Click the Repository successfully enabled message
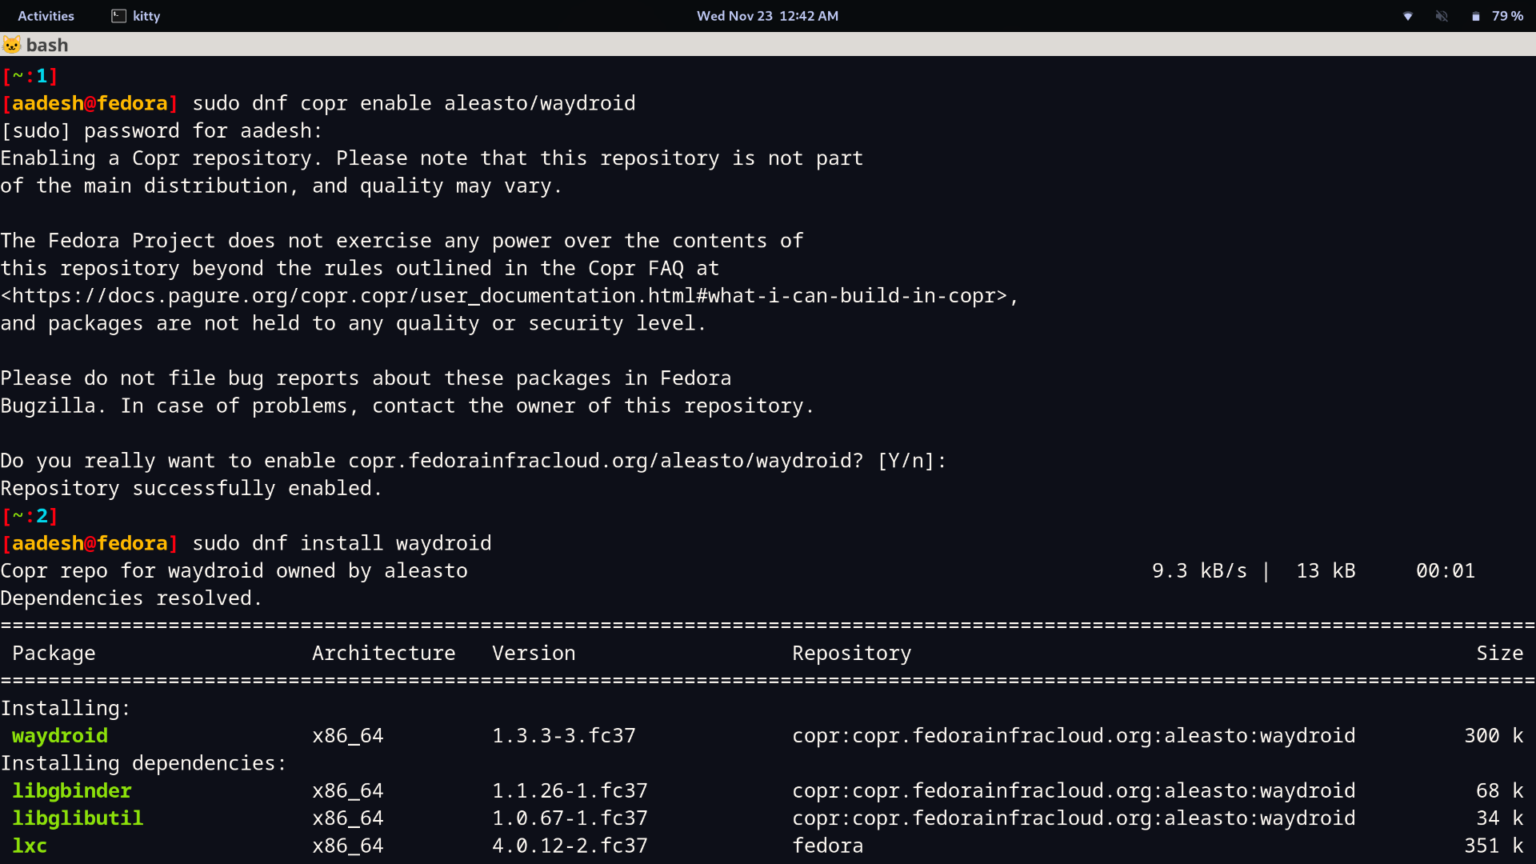This screenshot has width=1536, height=864. click(x=190, y=488)
